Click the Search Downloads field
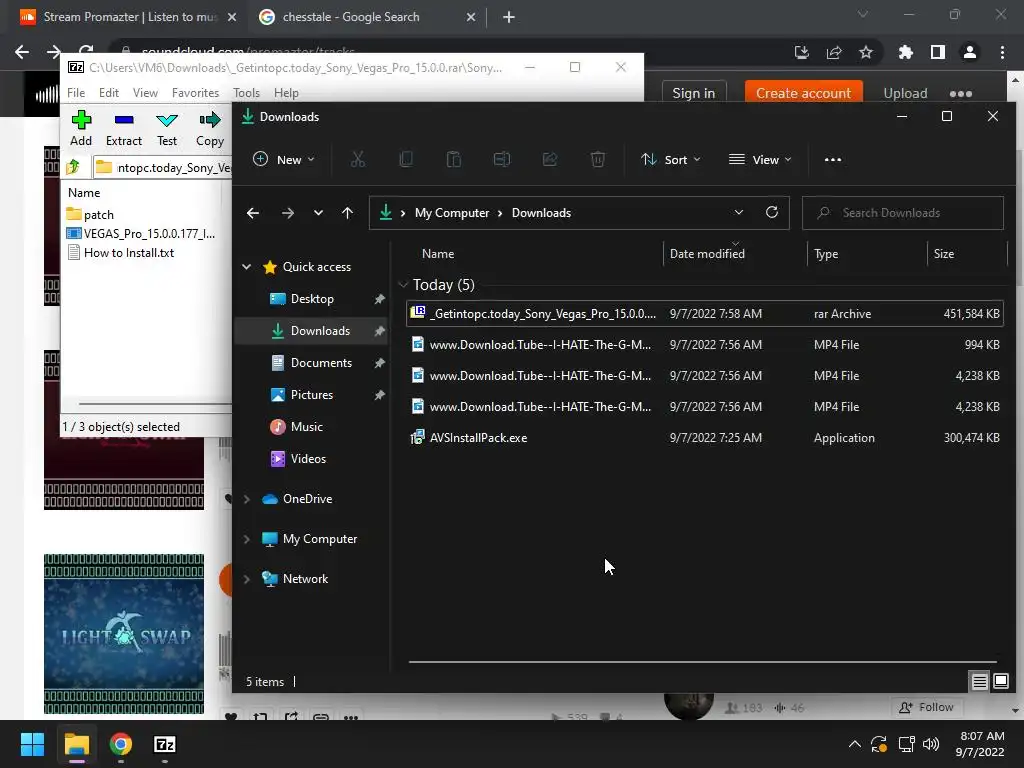The width and height of the screenshot is (1024, 768). (903, 213)
